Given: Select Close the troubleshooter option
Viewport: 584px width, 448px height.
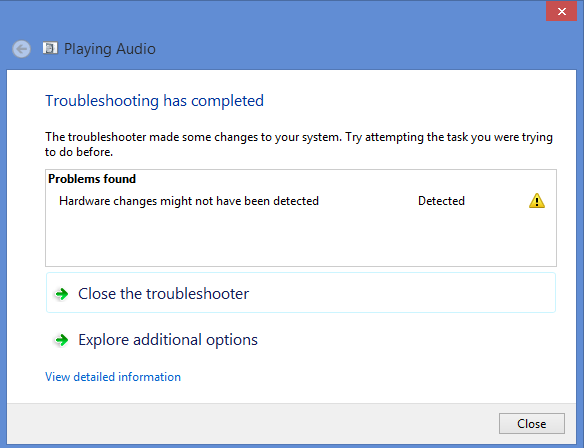Looking at the screenshot, I should coord(301,293).
